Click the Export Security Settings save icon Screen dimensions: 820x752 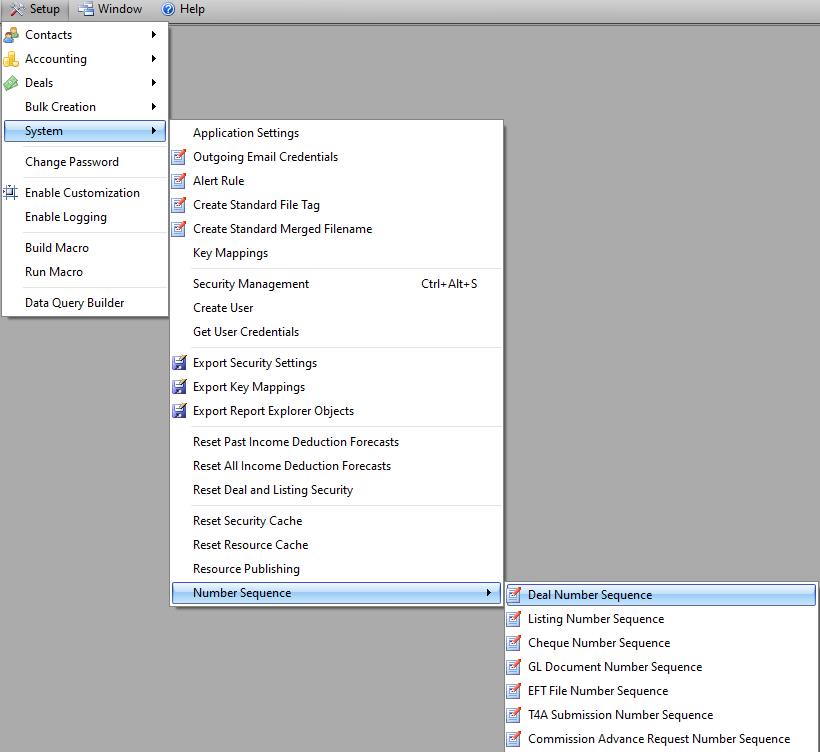pos(180,363)
